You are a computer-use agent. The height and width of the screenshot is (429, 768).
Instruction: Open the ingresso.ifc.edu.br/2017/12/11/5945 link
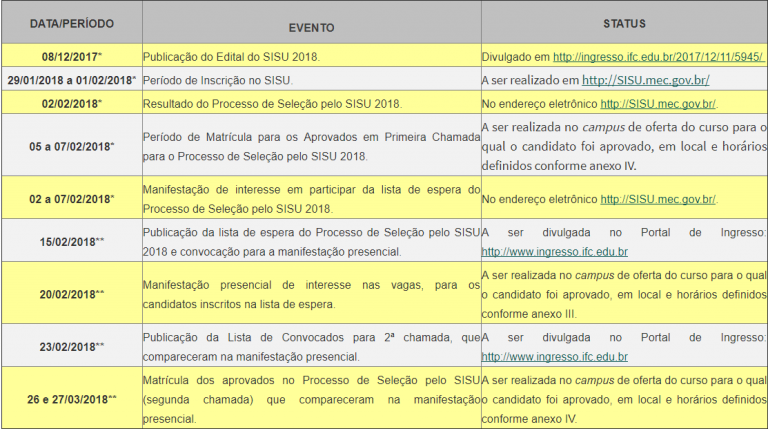tap(658, 57)
